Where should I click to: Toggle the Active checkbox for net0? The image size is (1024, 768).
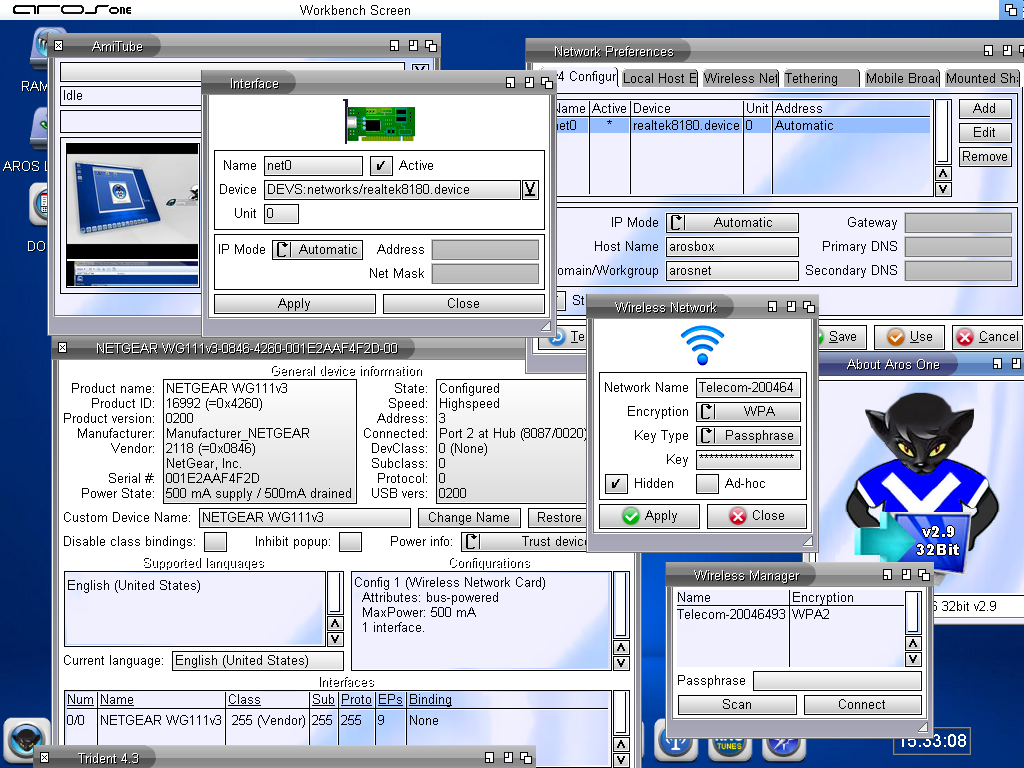tap(380, 166)
